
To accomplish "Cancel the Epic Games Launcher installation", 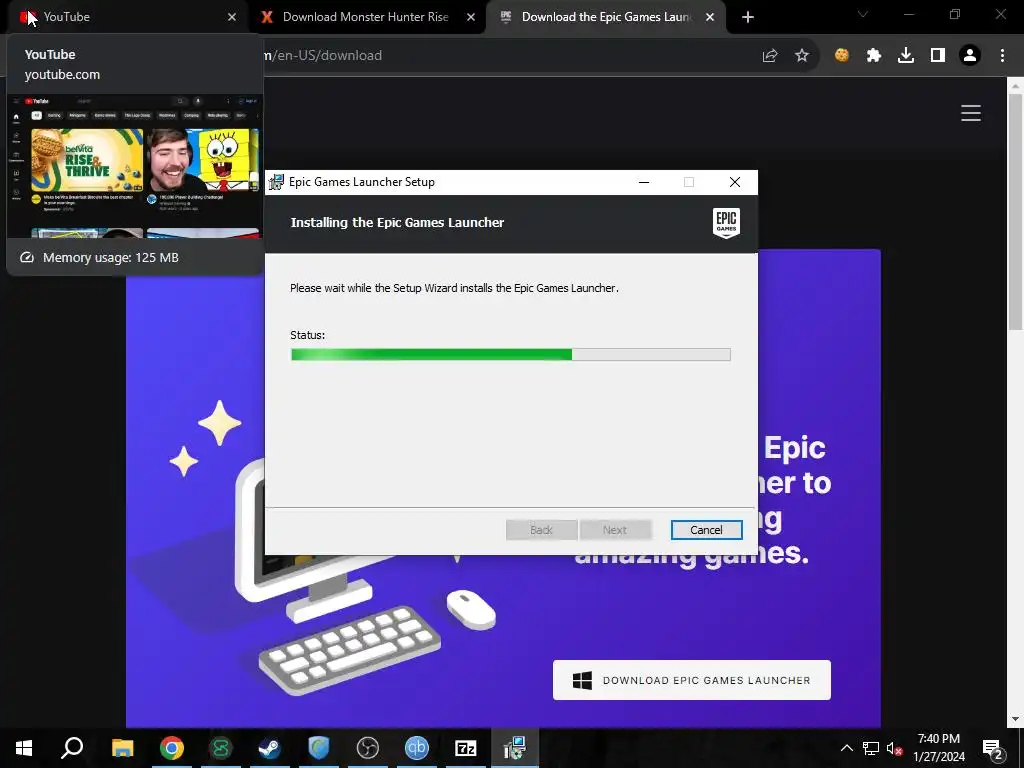I will click(x=707, y=530).
